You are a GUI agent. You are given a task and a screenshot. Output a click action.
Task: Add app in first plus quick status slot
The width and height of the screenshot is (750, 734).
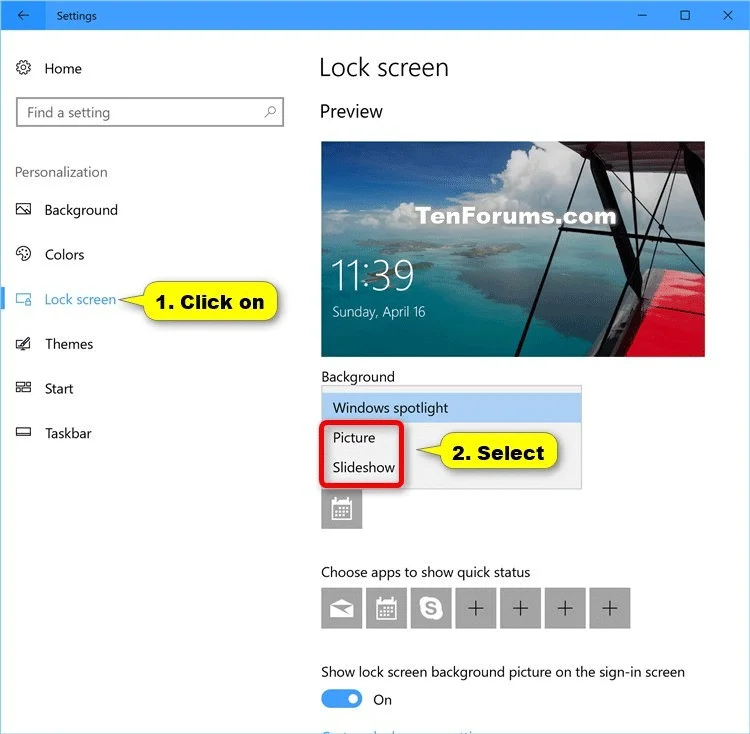tap(475, 608)
